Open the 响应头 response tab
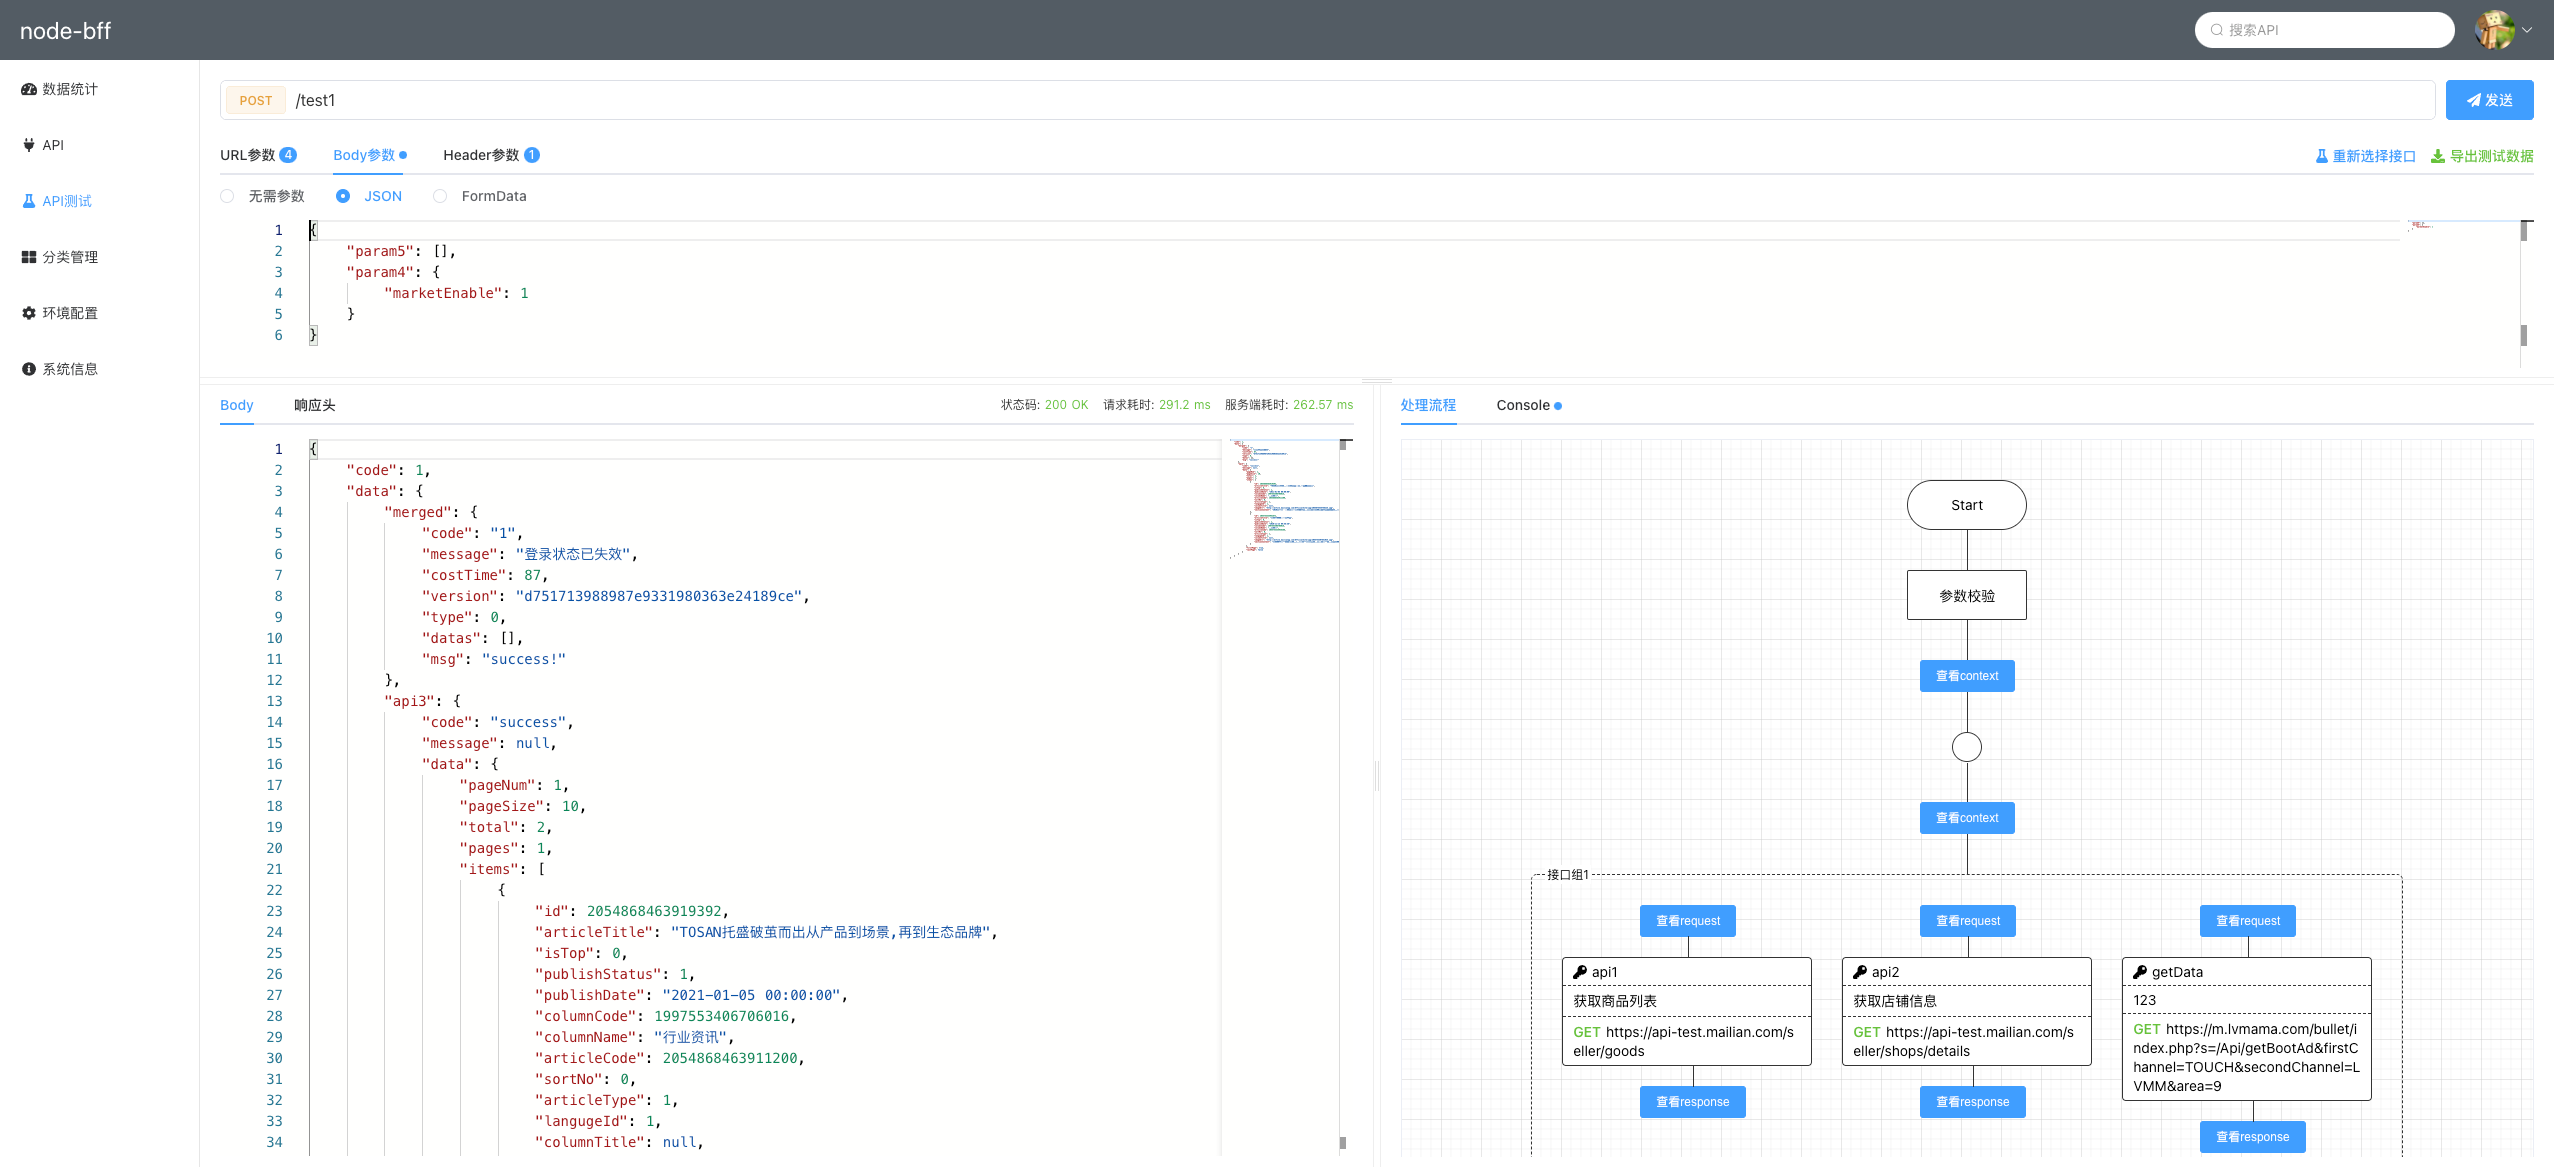Image resolution: width=2554 pixels, height=1167 pixels. click(x=314, y=405)
